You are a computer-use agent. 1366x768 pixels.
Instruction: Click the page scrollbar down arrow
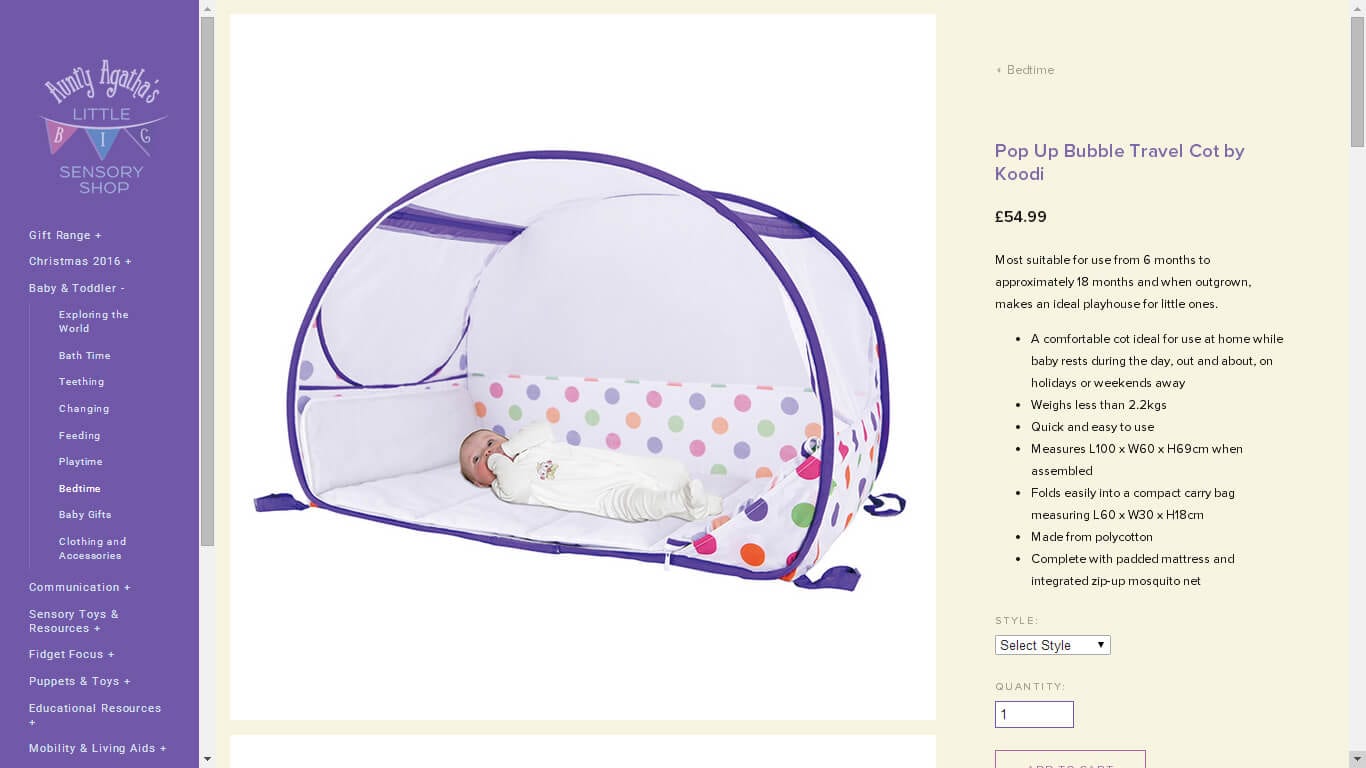coord(1357,759)
